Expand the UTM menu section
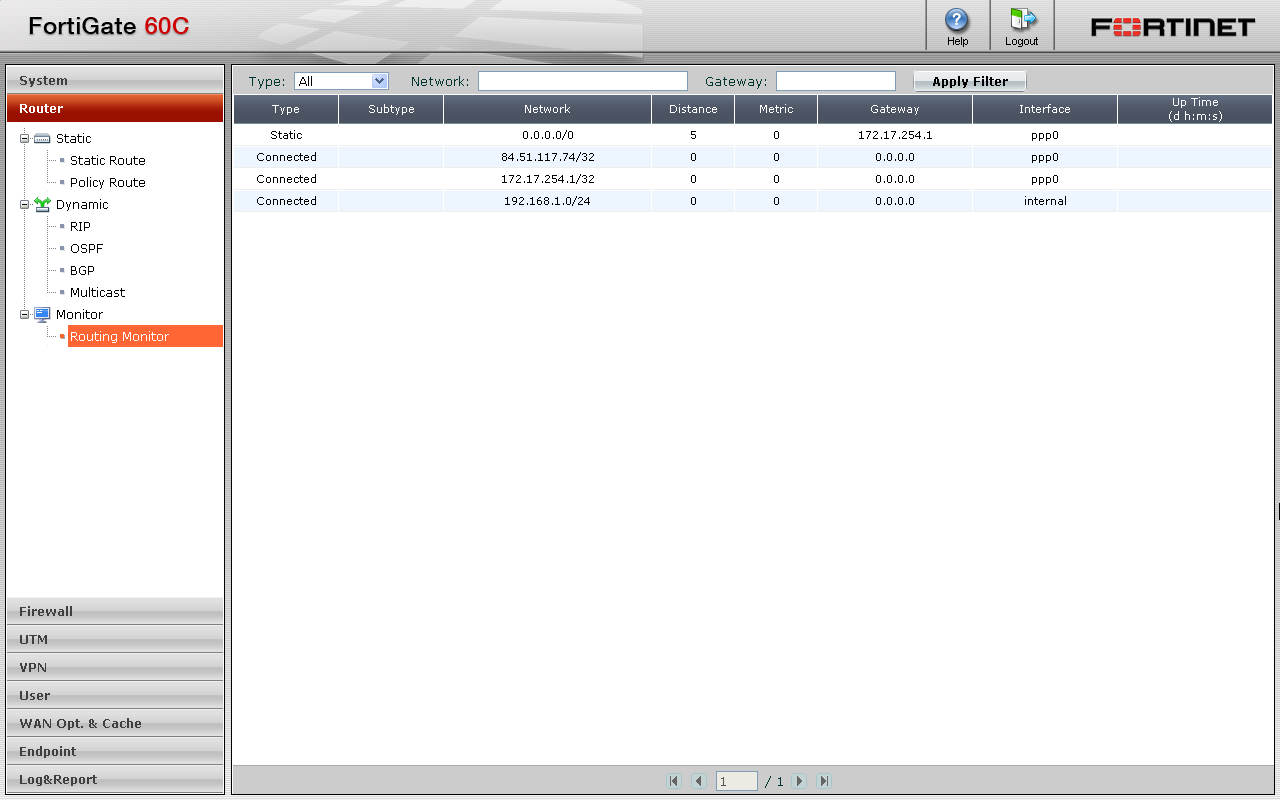This screenshot has height=800, width=1280. coord(115,639)
